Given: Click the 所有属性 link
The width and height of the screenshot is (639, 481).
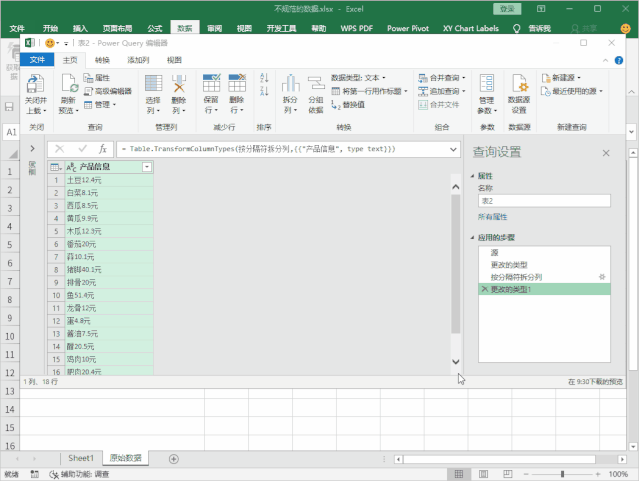Looking at the screenshot, I should (492, 217).
